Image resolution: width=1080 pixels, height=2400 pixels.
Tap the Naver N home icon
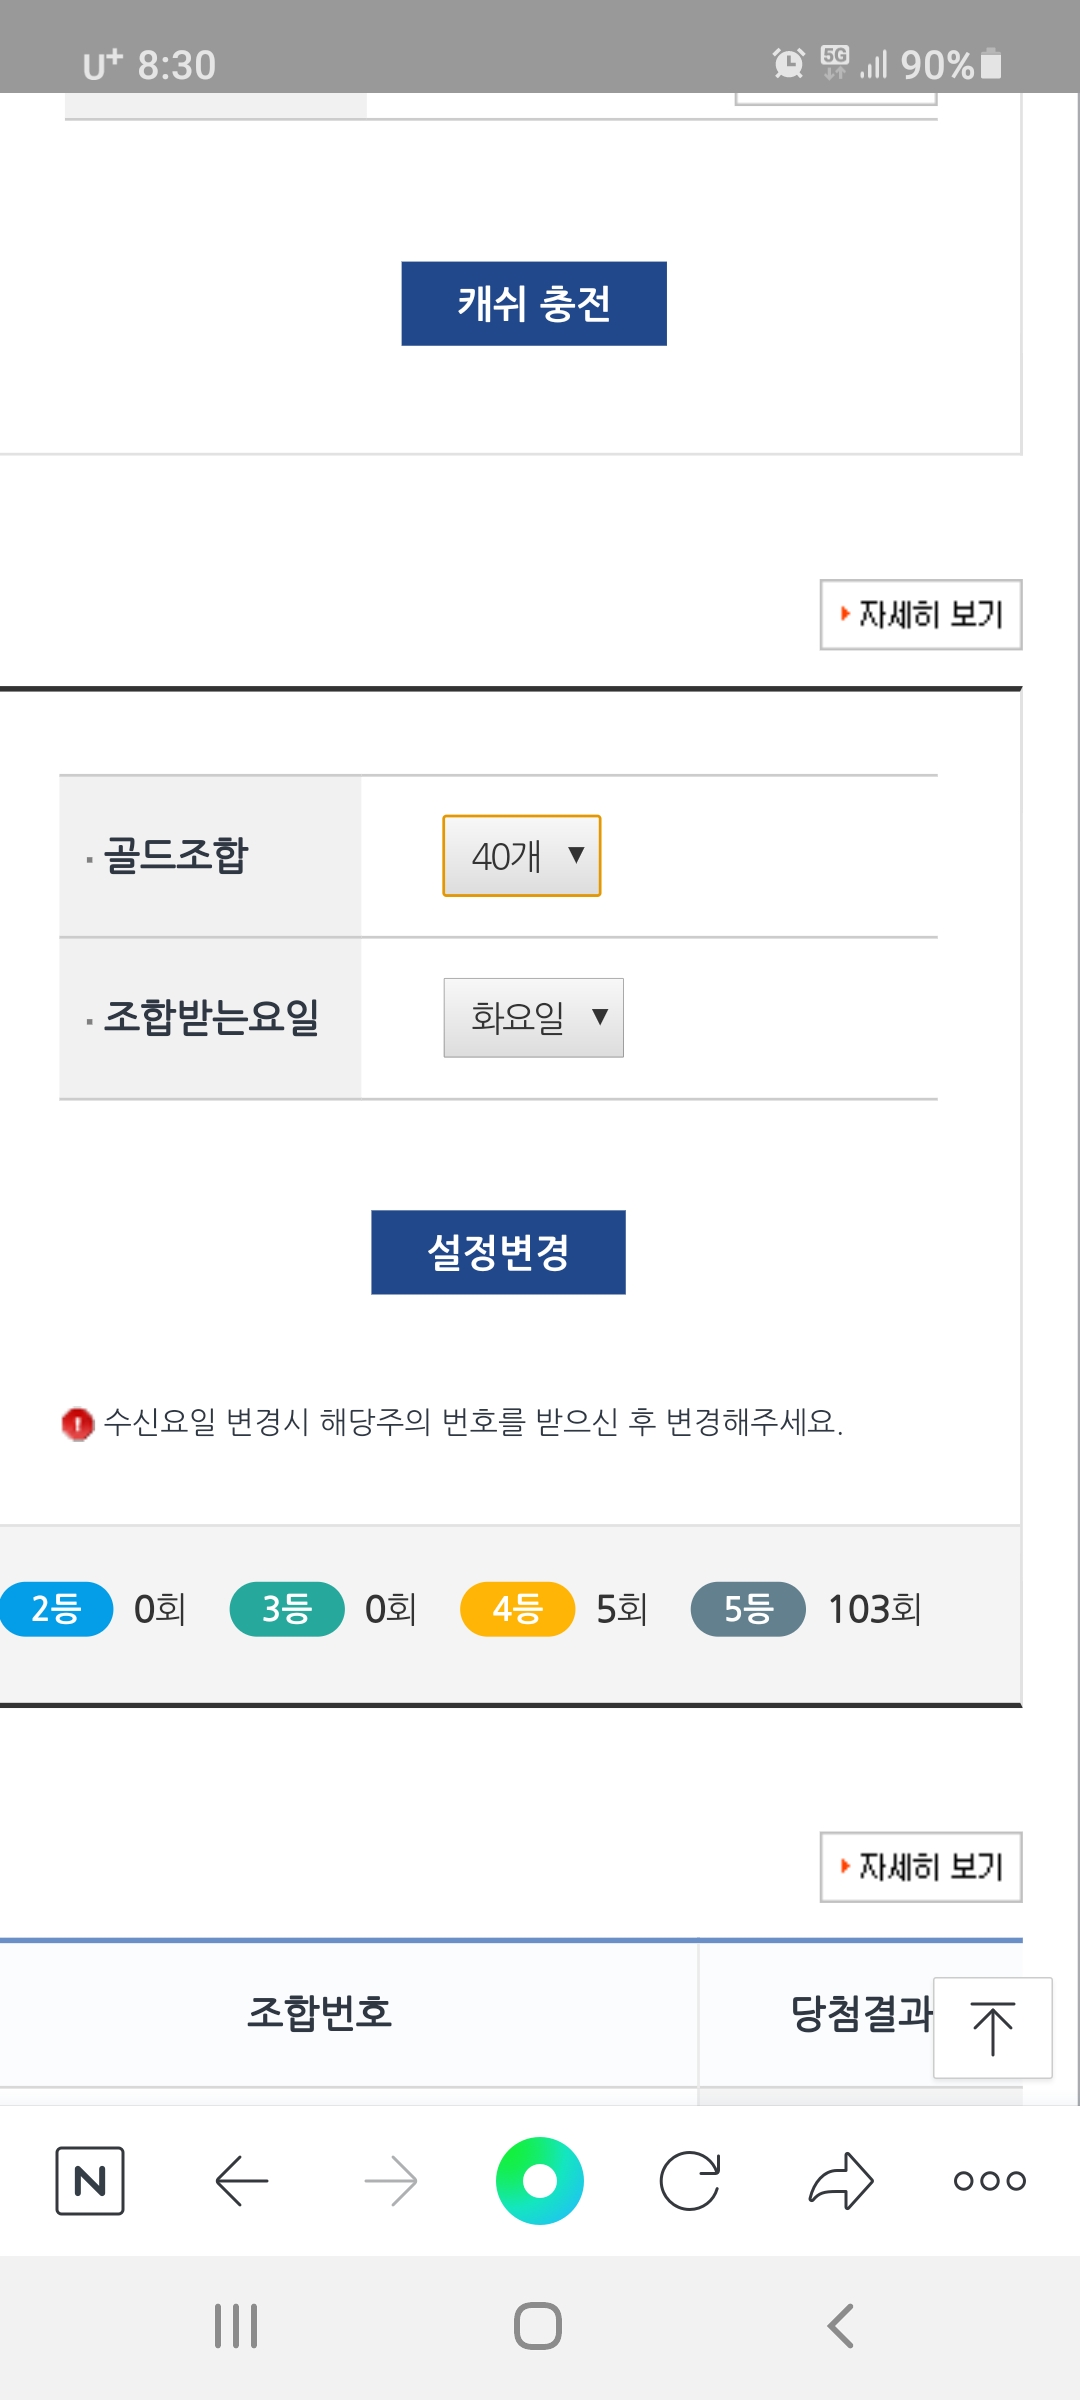coord(90,2180)
